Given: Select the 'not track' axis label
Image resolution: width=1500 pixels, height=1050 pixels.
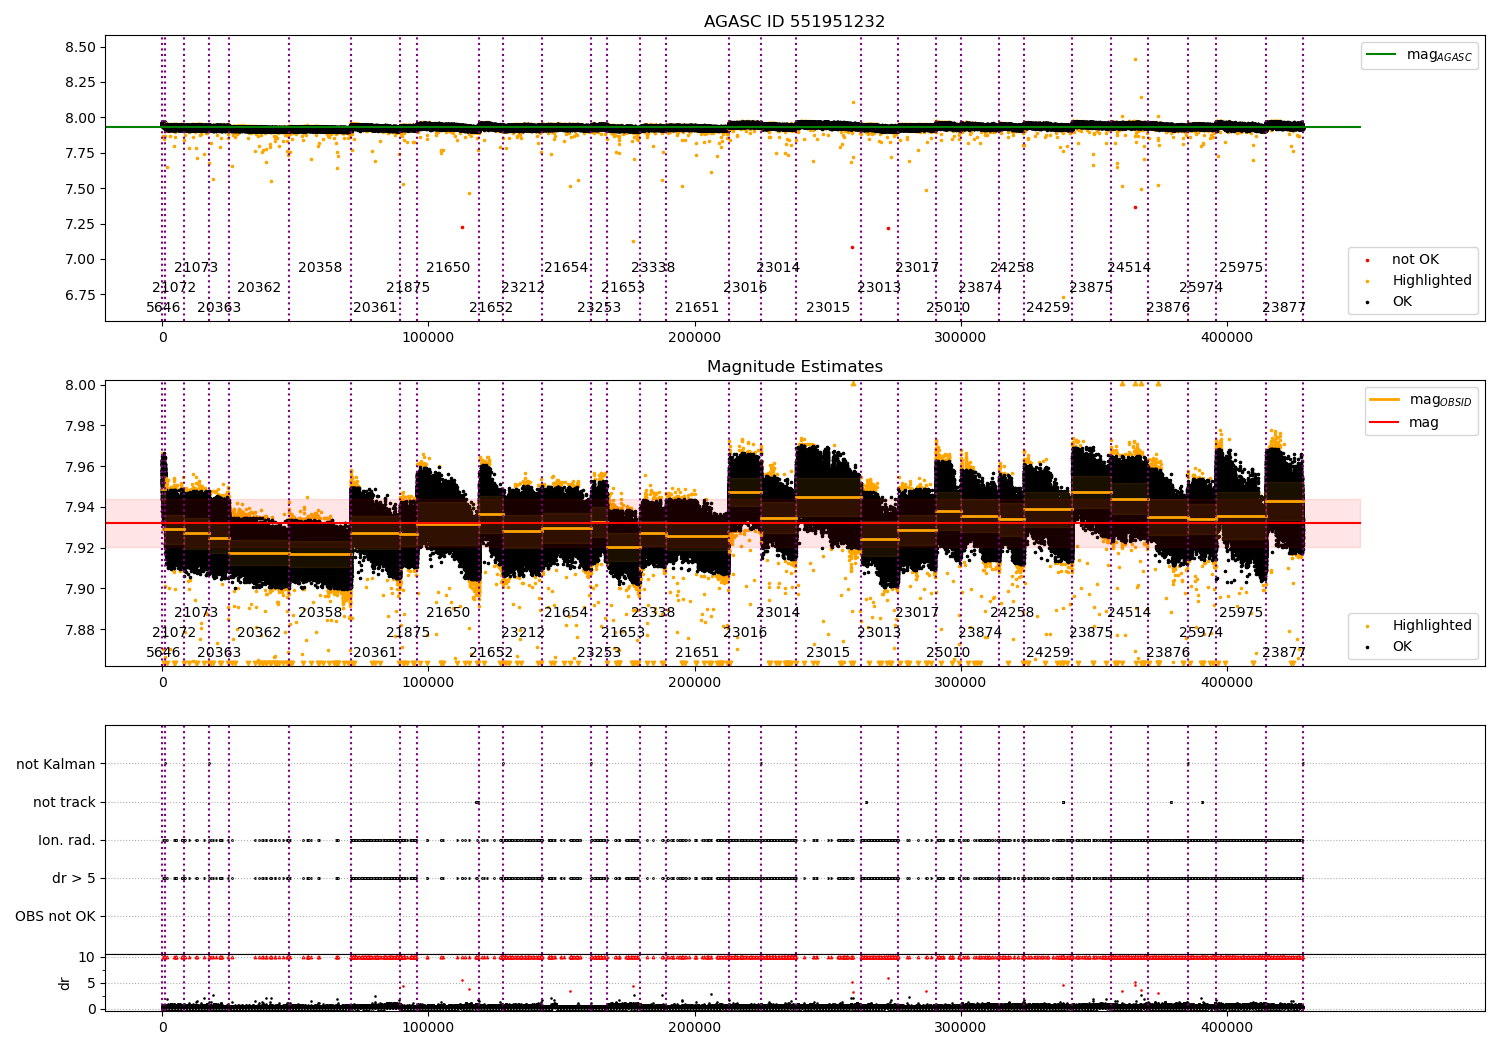Looking at the screenshot, I should [64, 802].
